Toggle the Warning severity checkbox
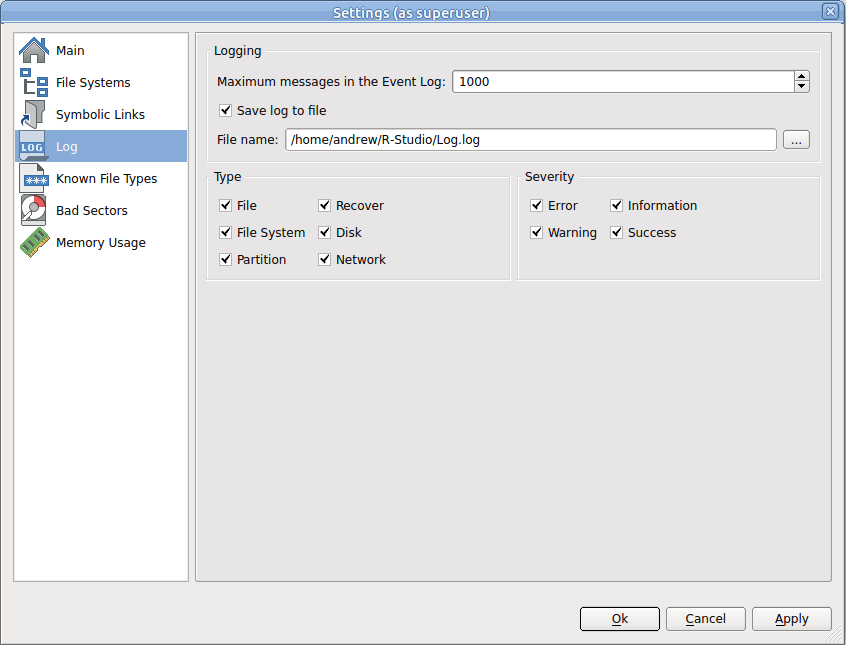Image resolution: width=846 pixels, height=645 pixels. [537, 233]
